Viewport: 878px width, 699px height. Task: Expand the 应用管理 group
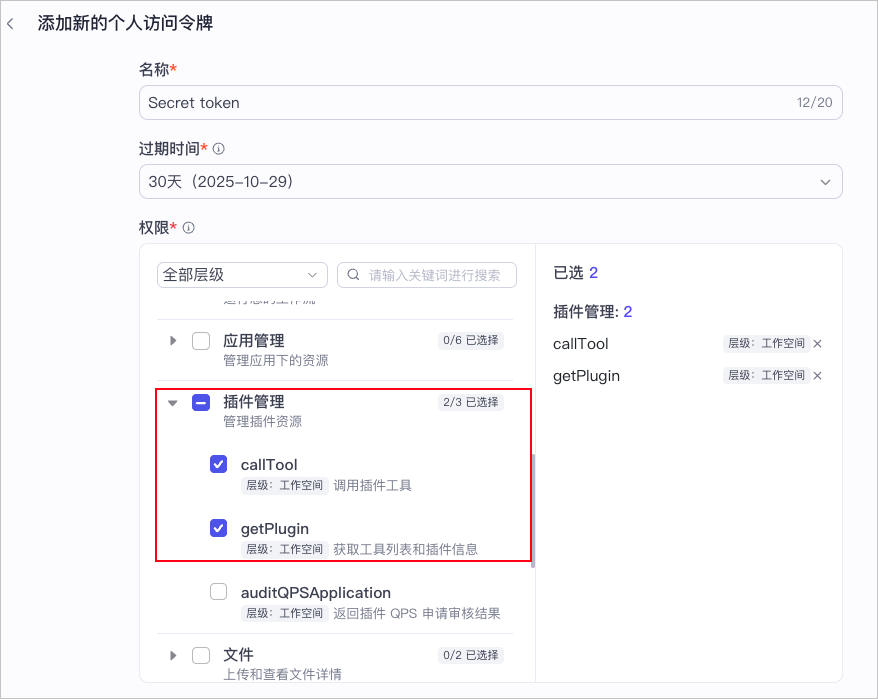pos(173,341)
